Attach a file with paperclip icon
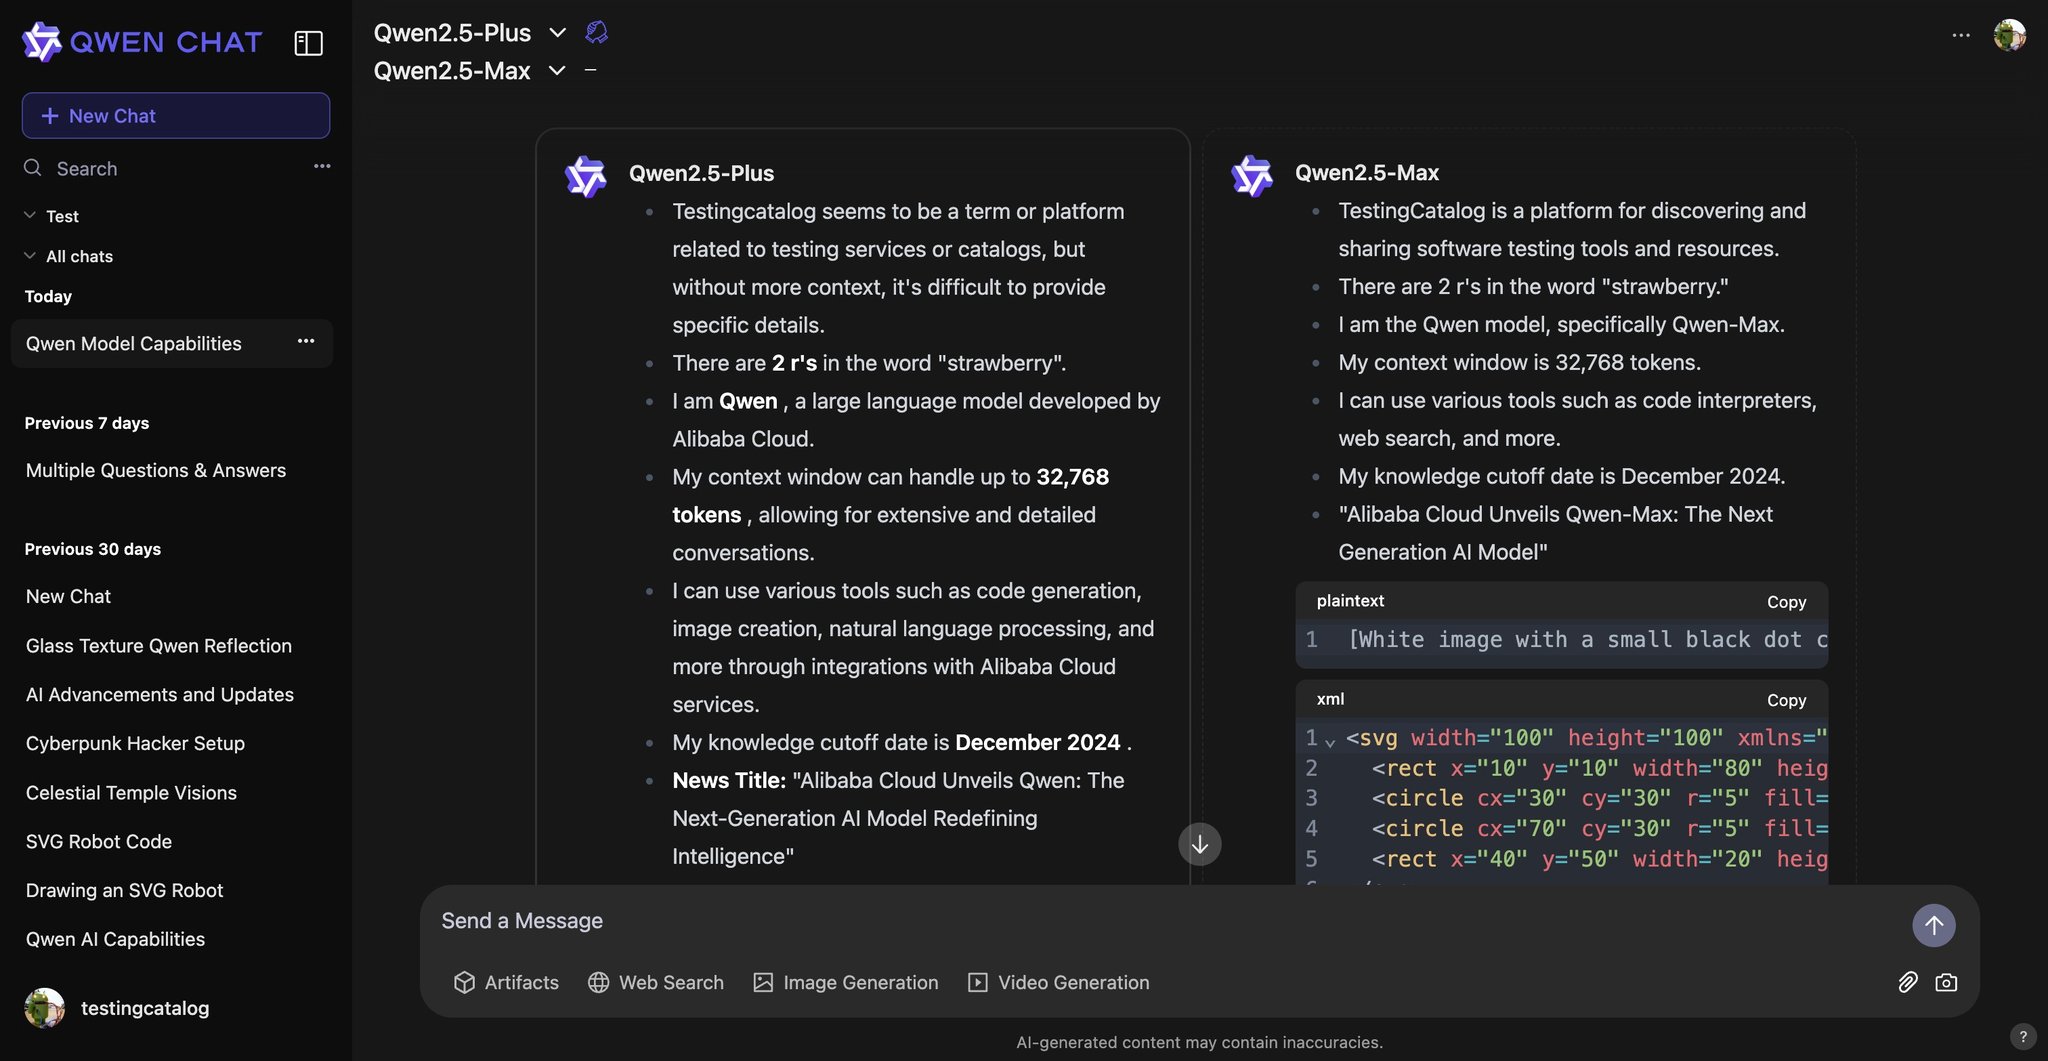The width and height of the screenshot is (2048, 1061). [1907, 982]
